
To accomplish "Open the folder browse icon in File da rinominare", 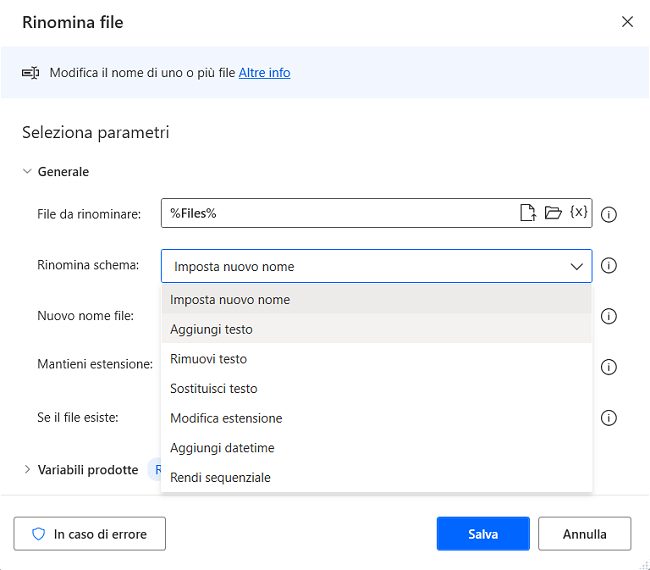I will pos(553,213).
